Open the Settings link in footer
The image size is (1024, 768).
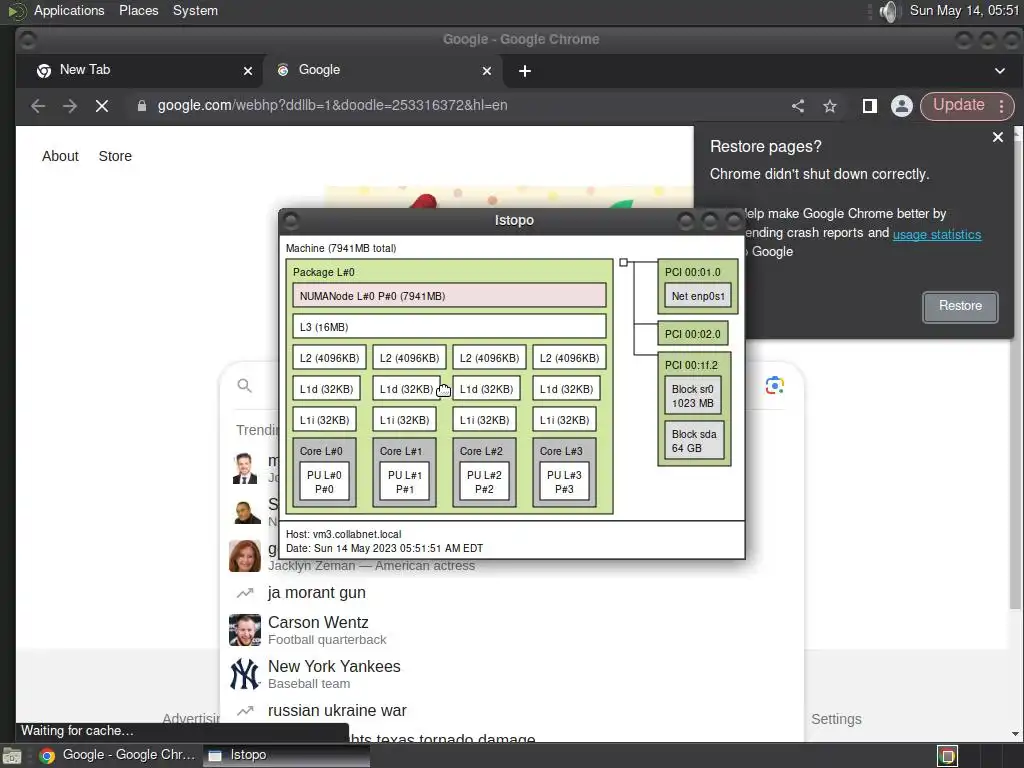pos(836,719)
